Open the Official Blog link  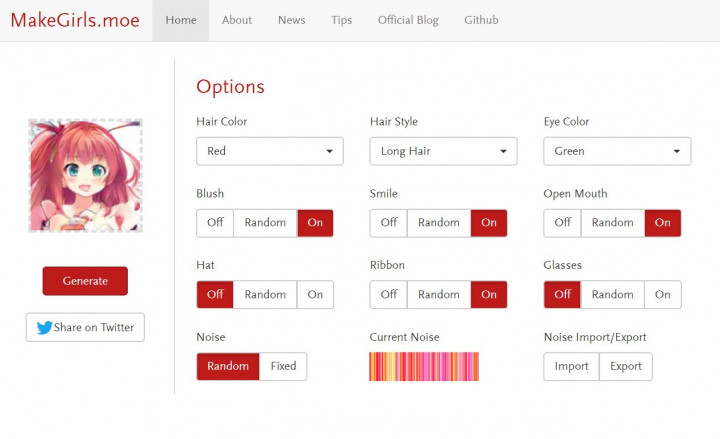coord(408,20)
